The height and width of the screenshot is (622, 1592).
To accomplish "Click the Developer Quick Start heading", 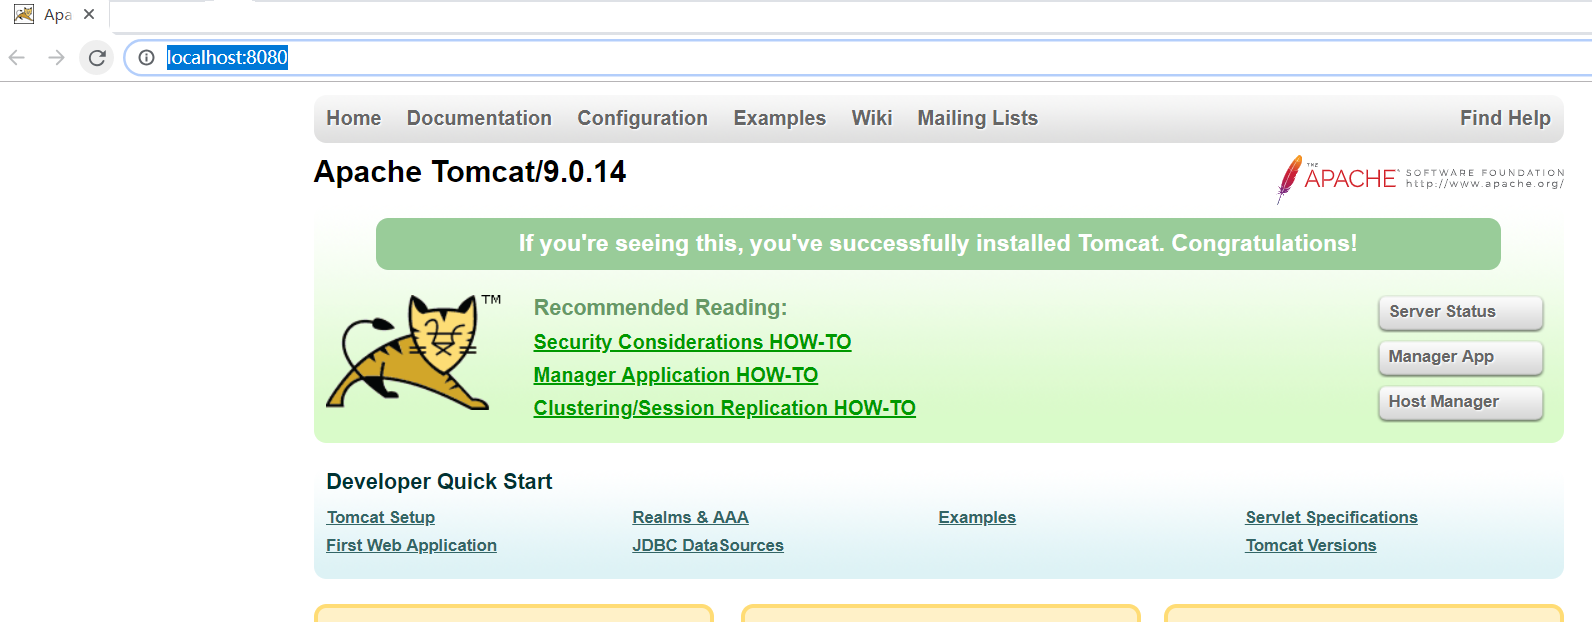I will point(439,482).
